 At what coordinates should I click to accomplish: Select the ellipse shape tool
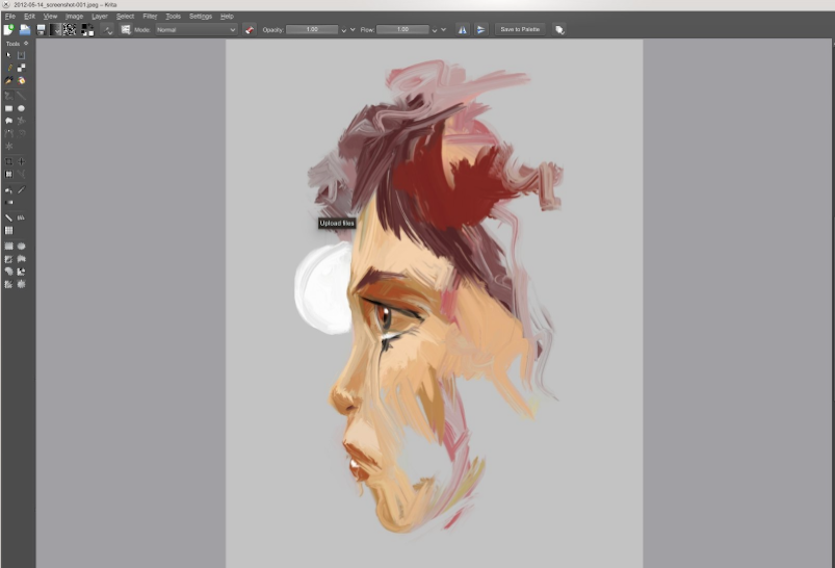tap(21, 108)
